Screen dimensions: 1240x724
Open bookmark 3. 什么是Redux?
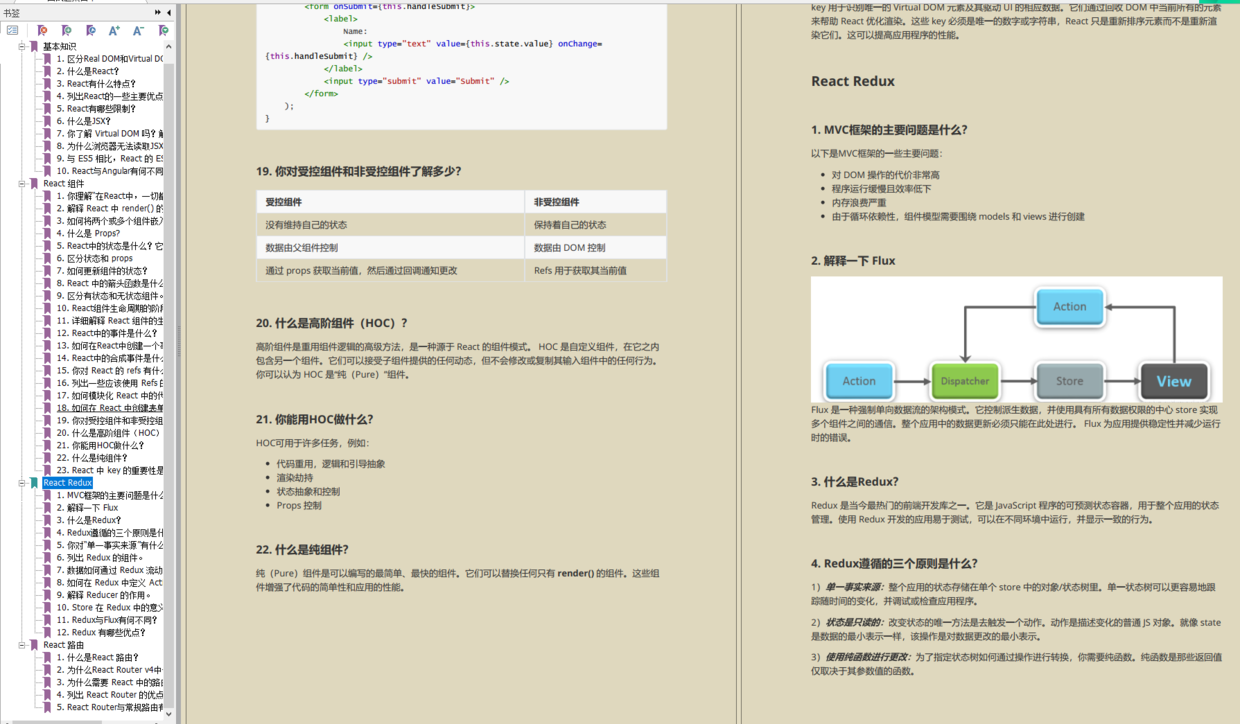[x=88, y=520]
